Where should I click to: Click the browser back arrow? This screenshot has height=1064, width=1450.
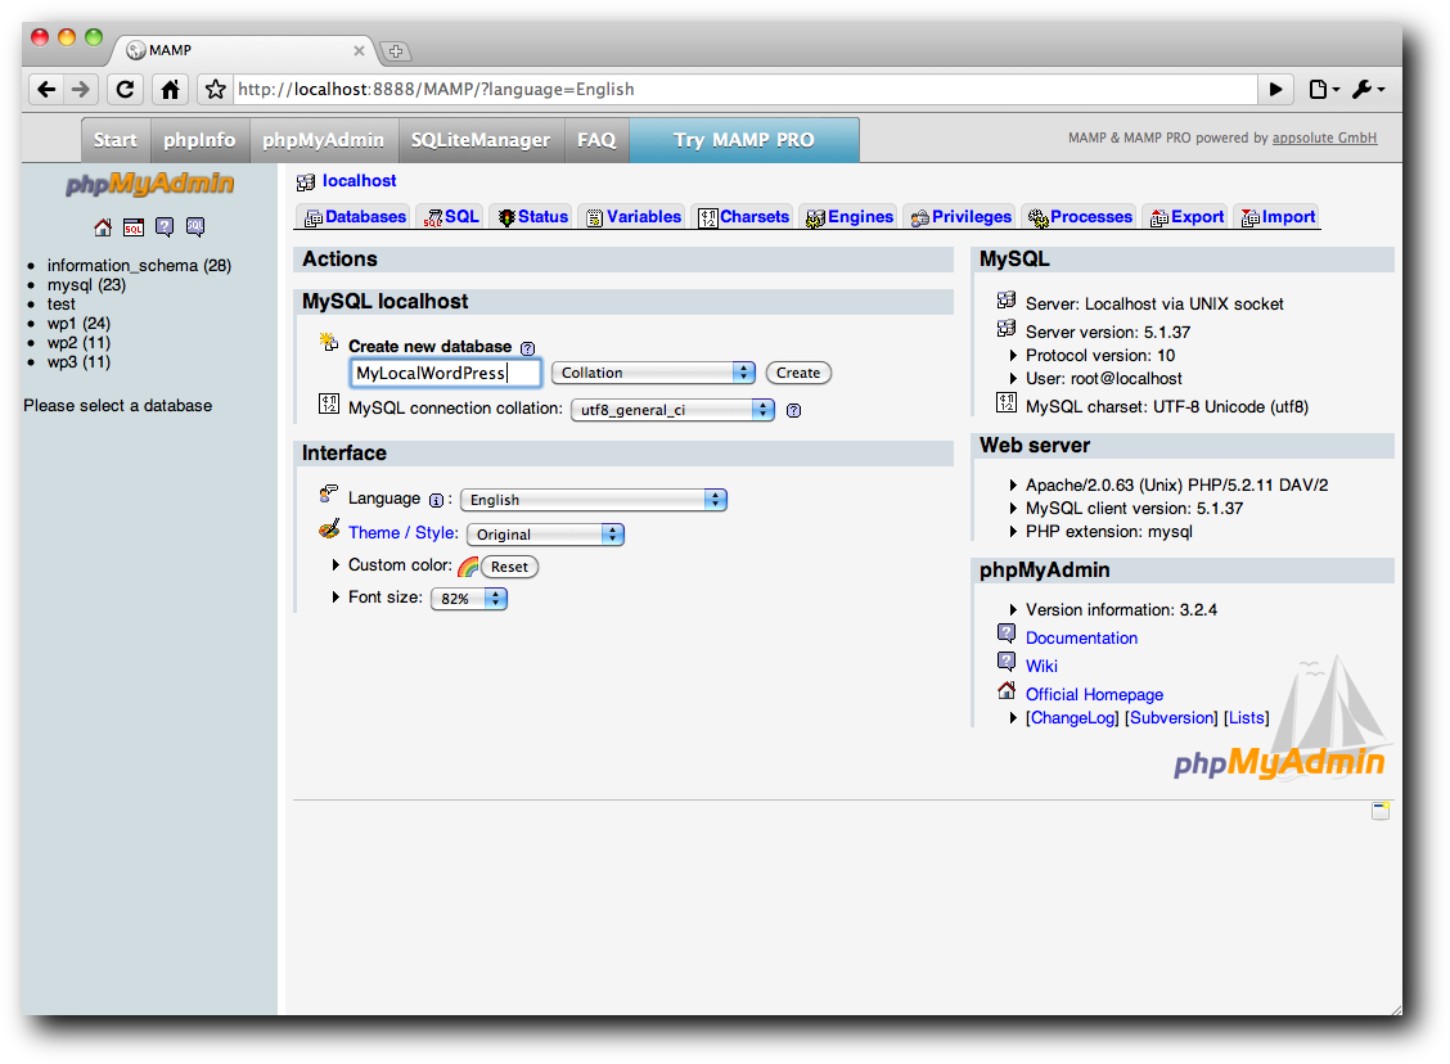point(46,90)
